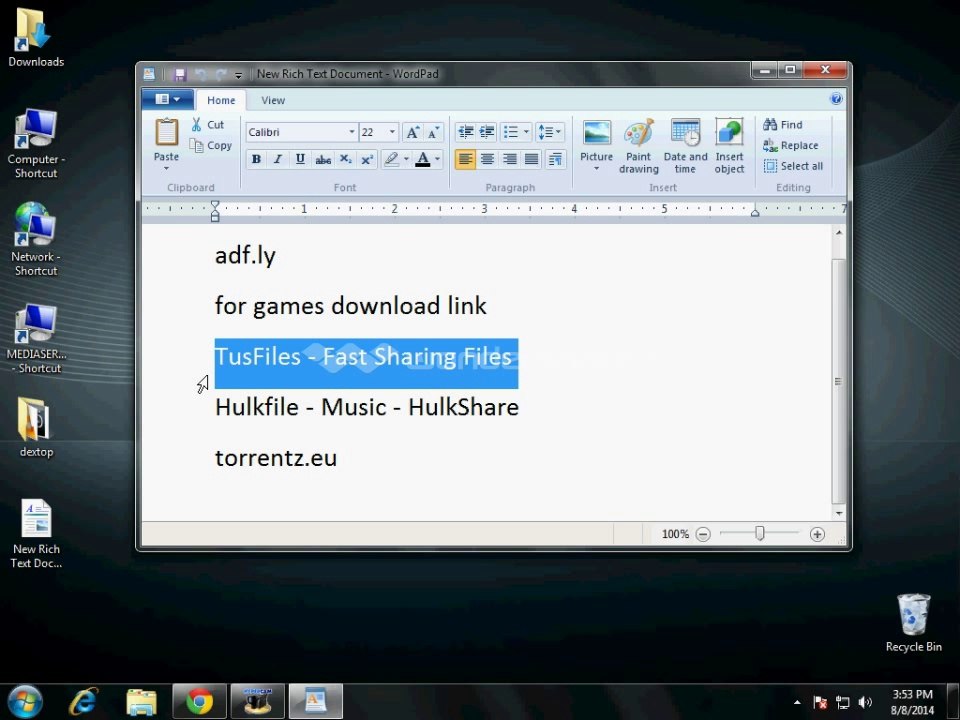Click the Paste clipboard icon

click(166, 133)
